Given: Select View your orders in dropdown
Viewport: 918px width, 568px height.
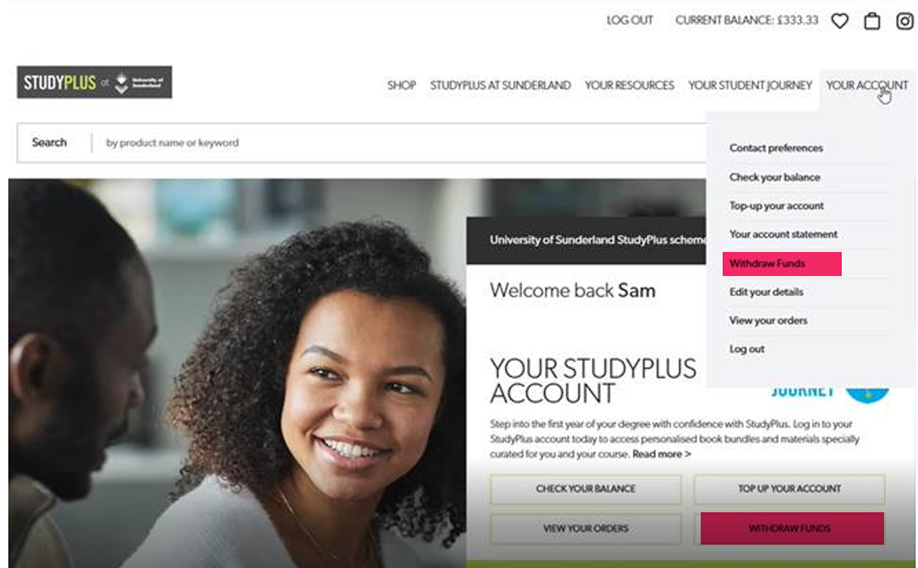Looking at the screenshot, I should coord(768,320).
